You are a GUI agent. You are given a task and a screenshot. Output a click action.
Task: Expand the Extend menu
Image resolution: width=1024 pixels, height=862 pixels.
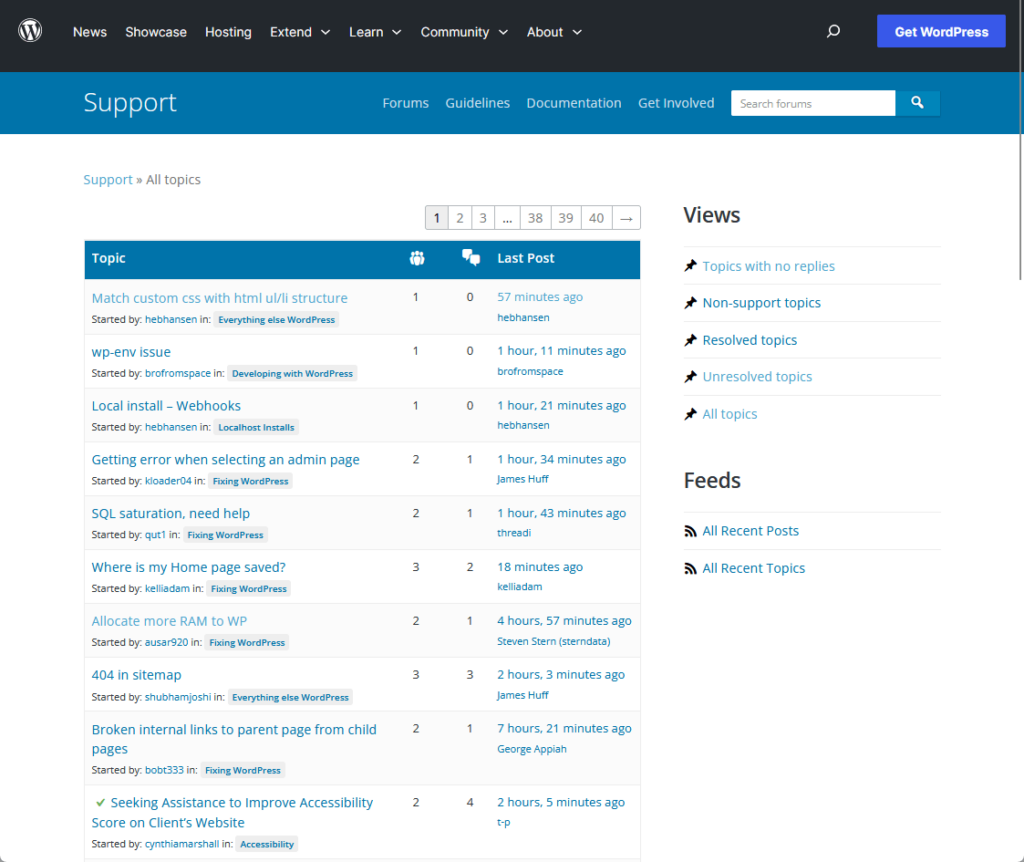point(300,32)
